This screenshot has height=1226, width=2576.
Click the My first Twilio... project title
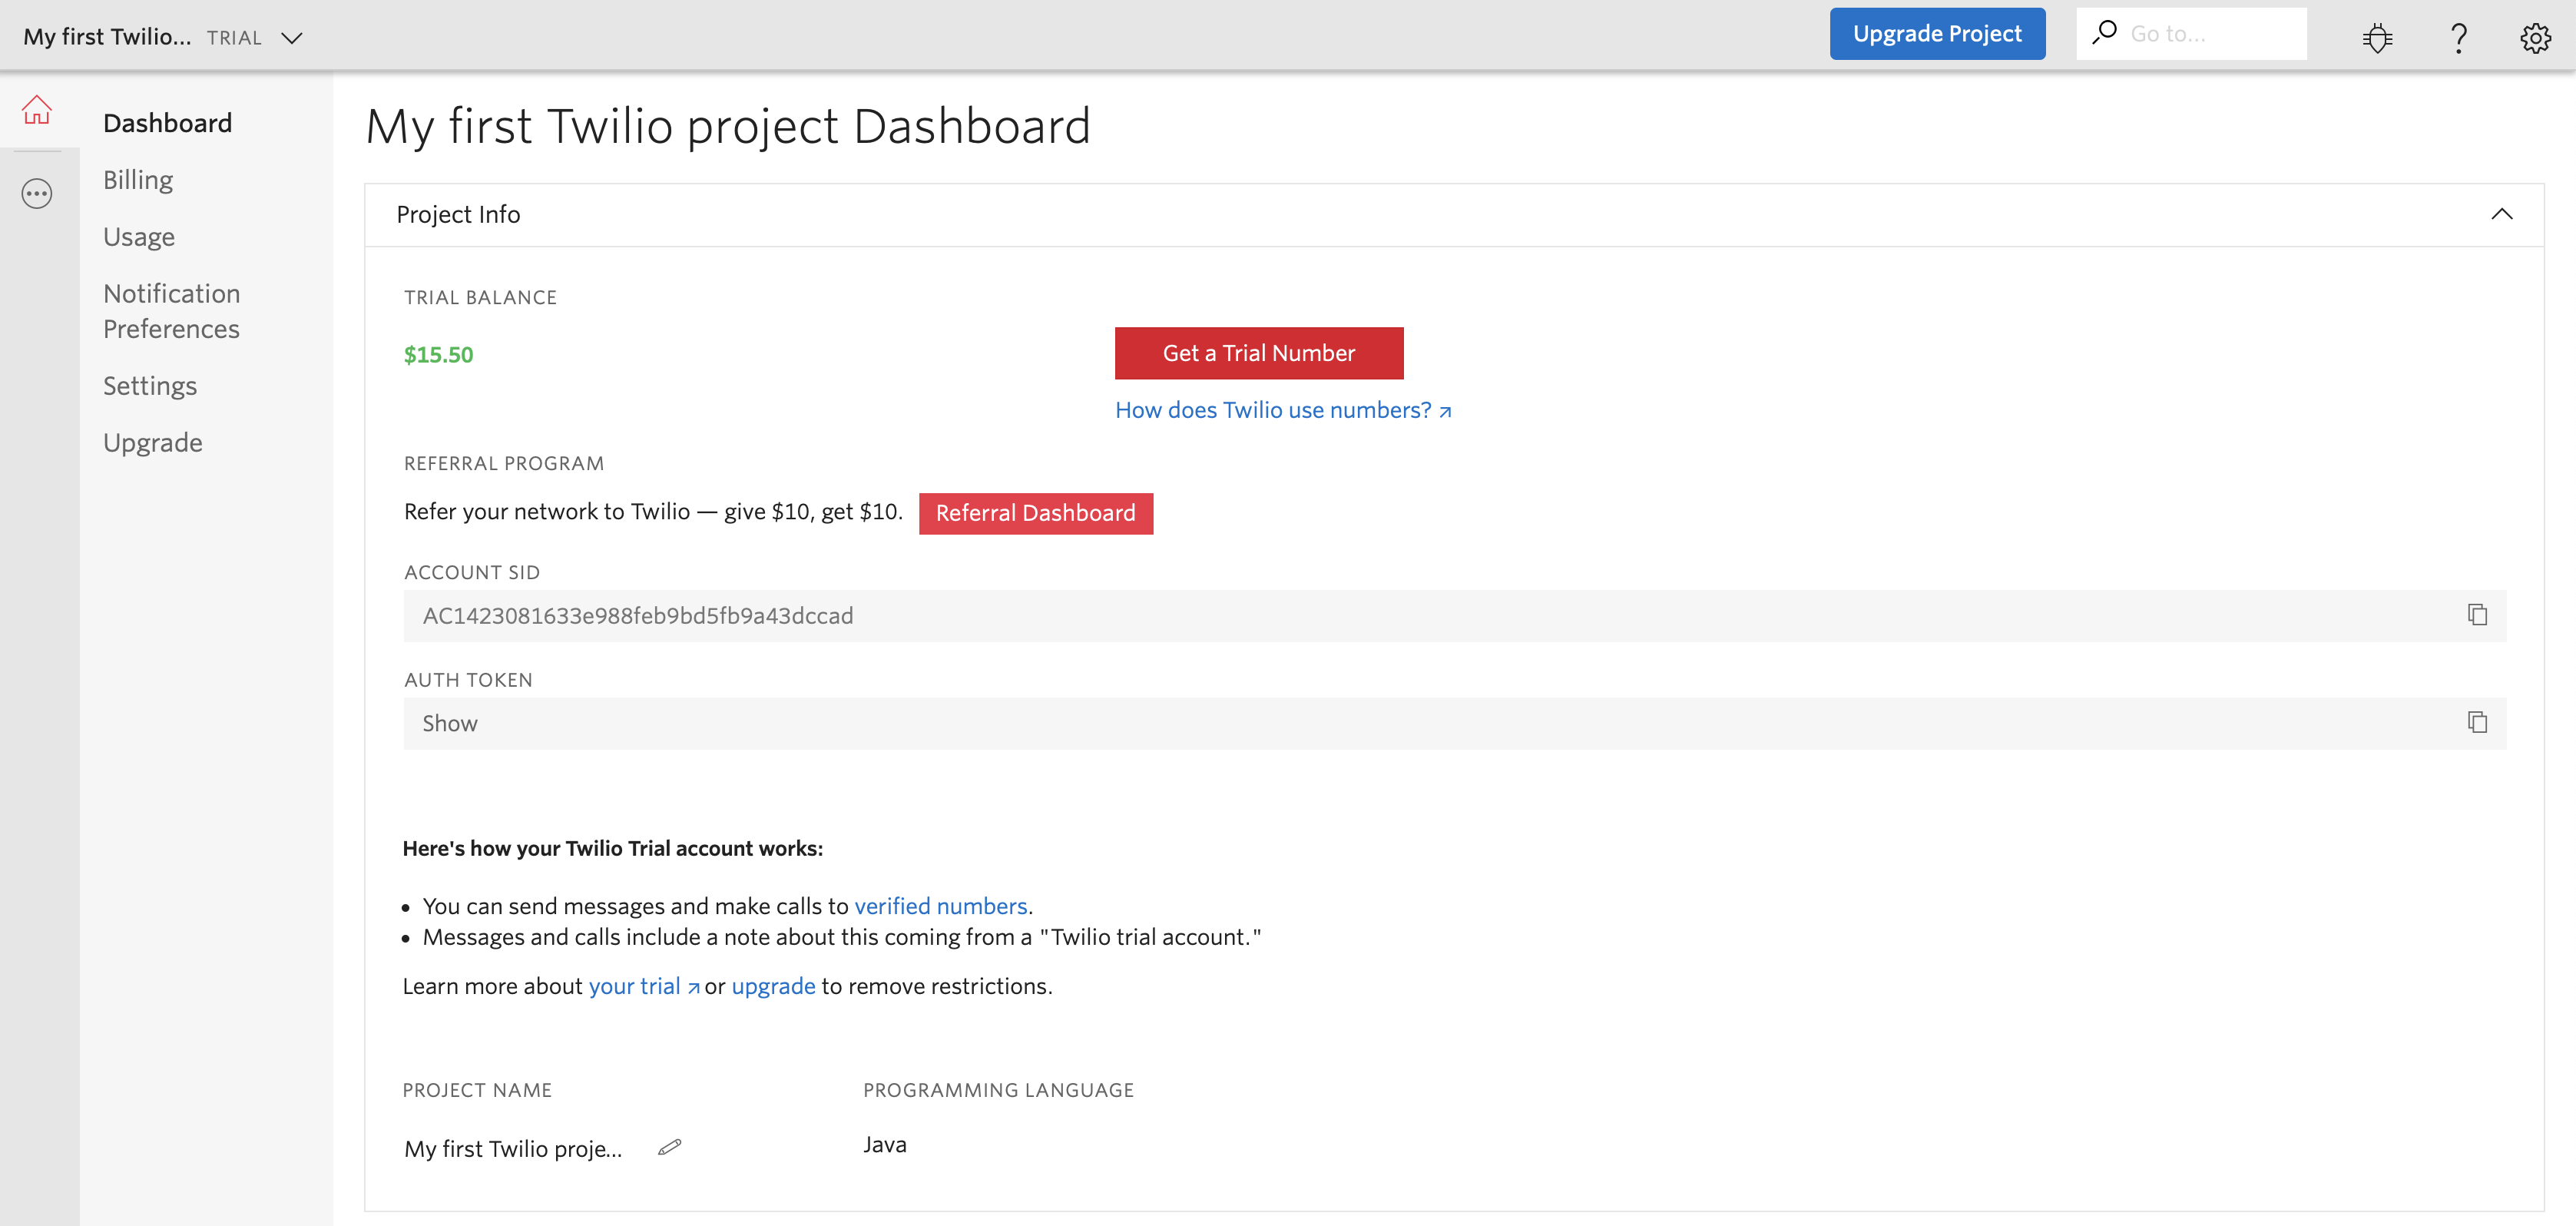tap(107, 37)
